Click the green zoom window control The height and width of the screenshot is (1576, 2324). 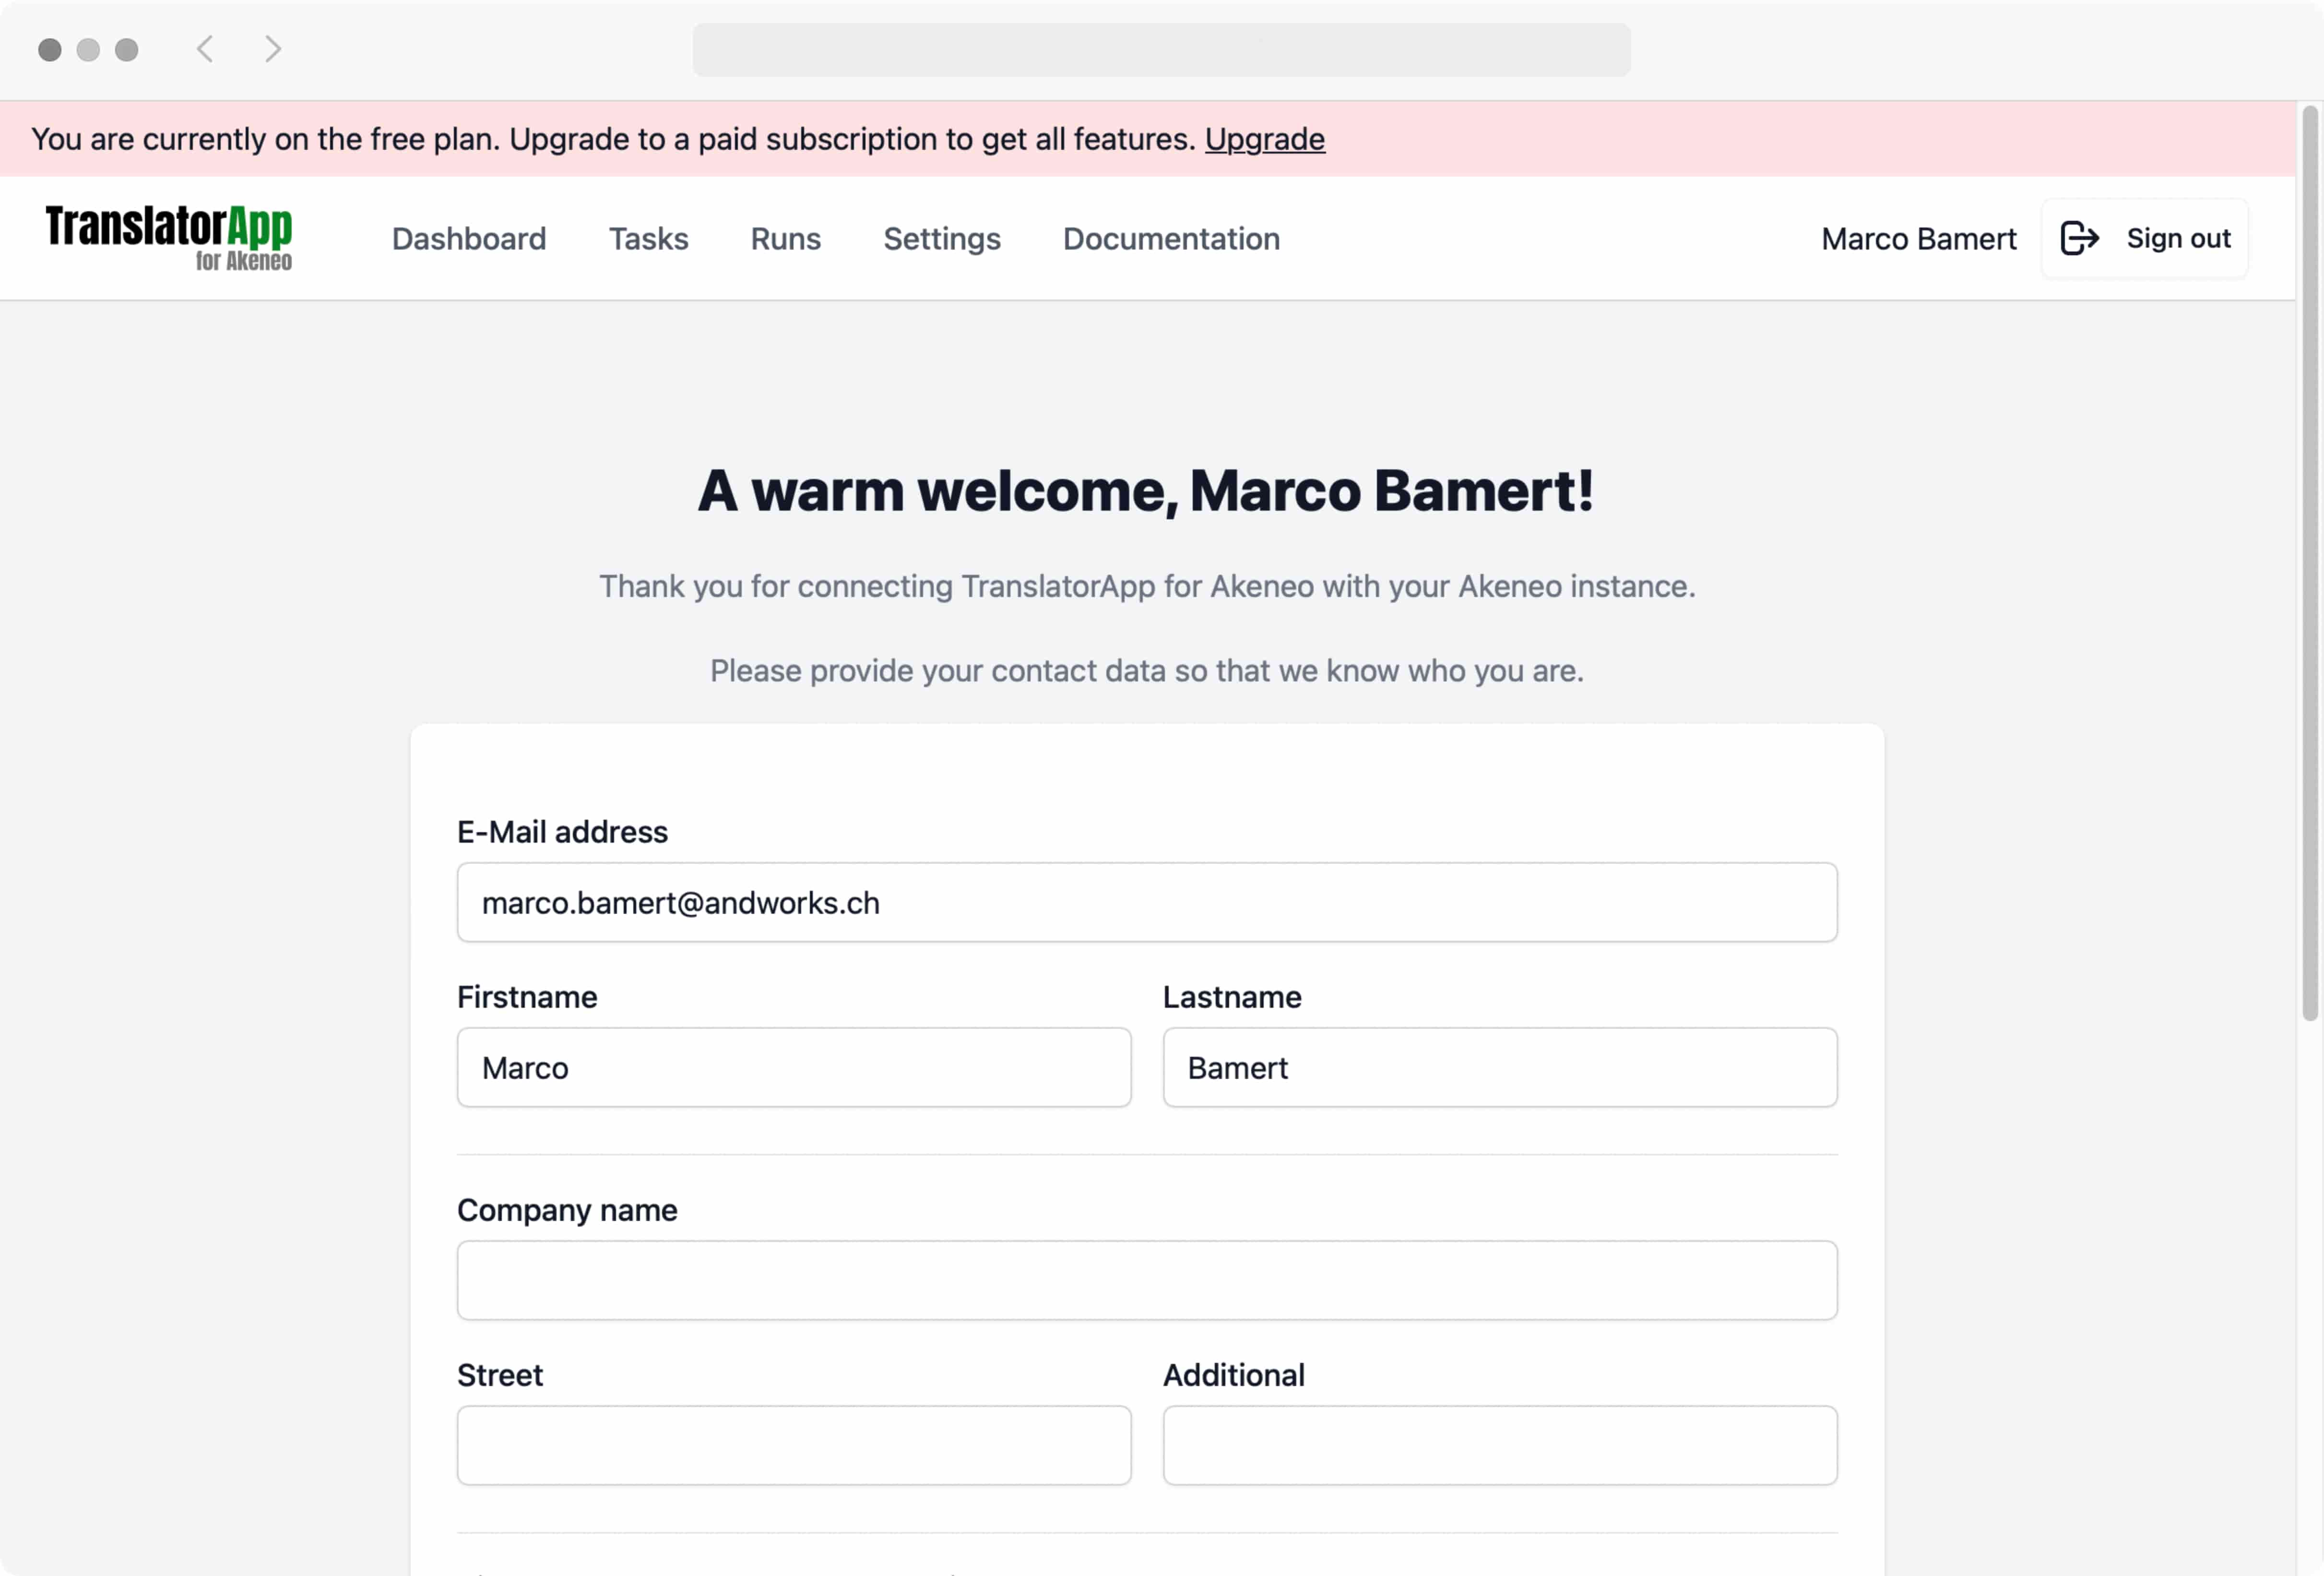click(126, 49)
